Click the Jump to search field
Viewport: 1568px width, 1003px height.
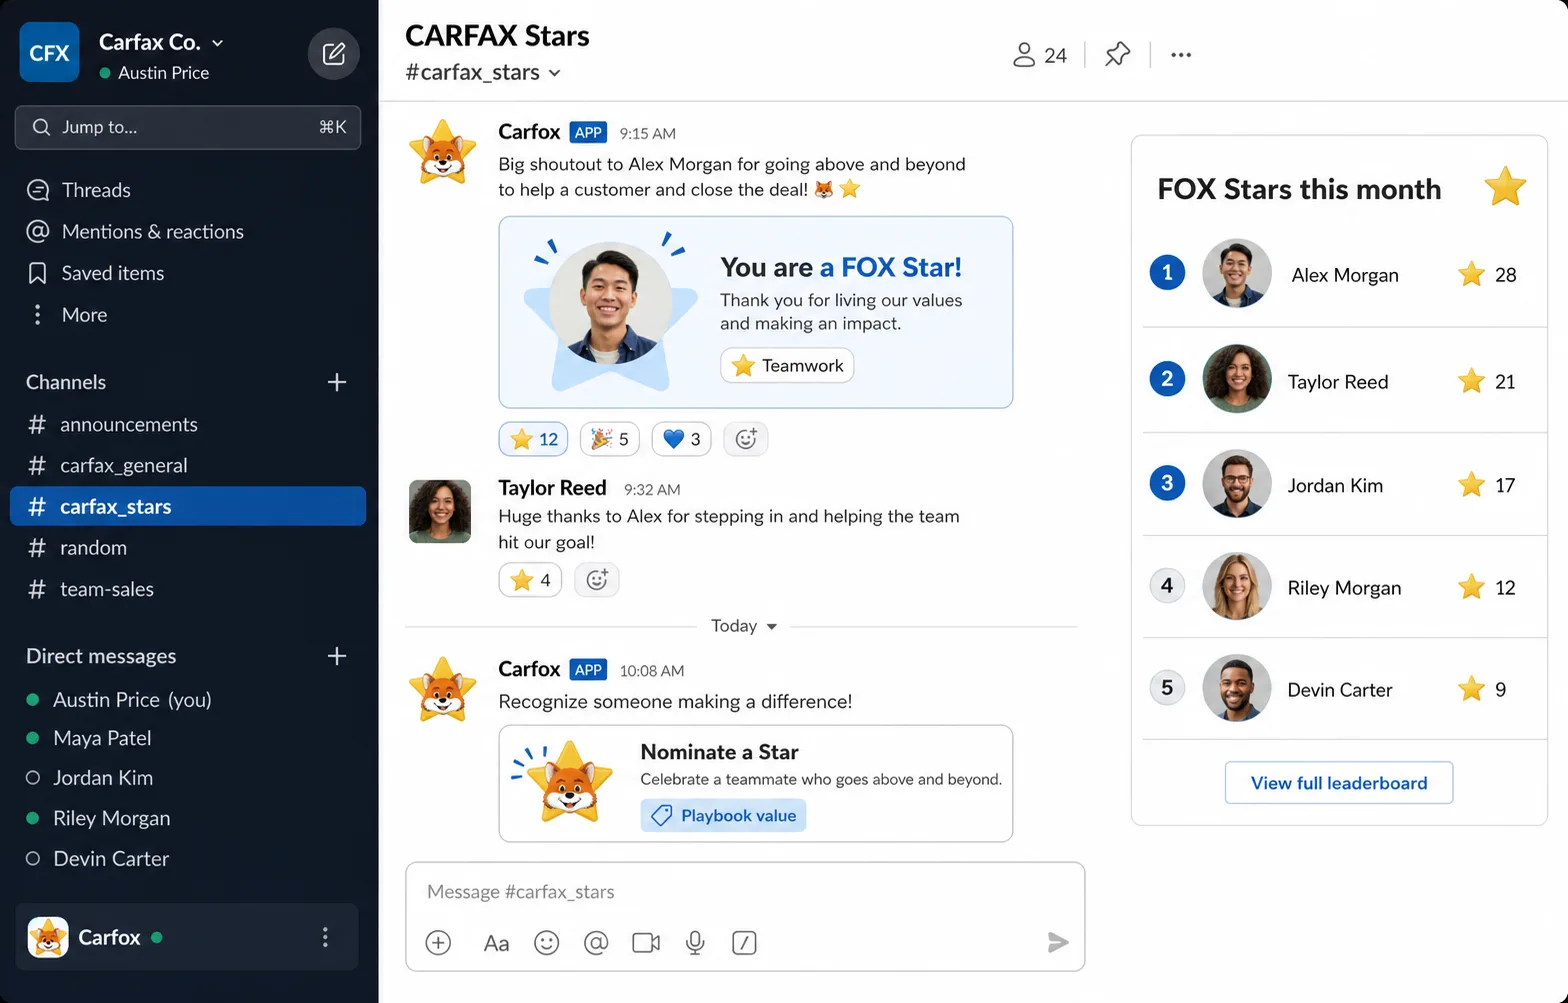188,127
